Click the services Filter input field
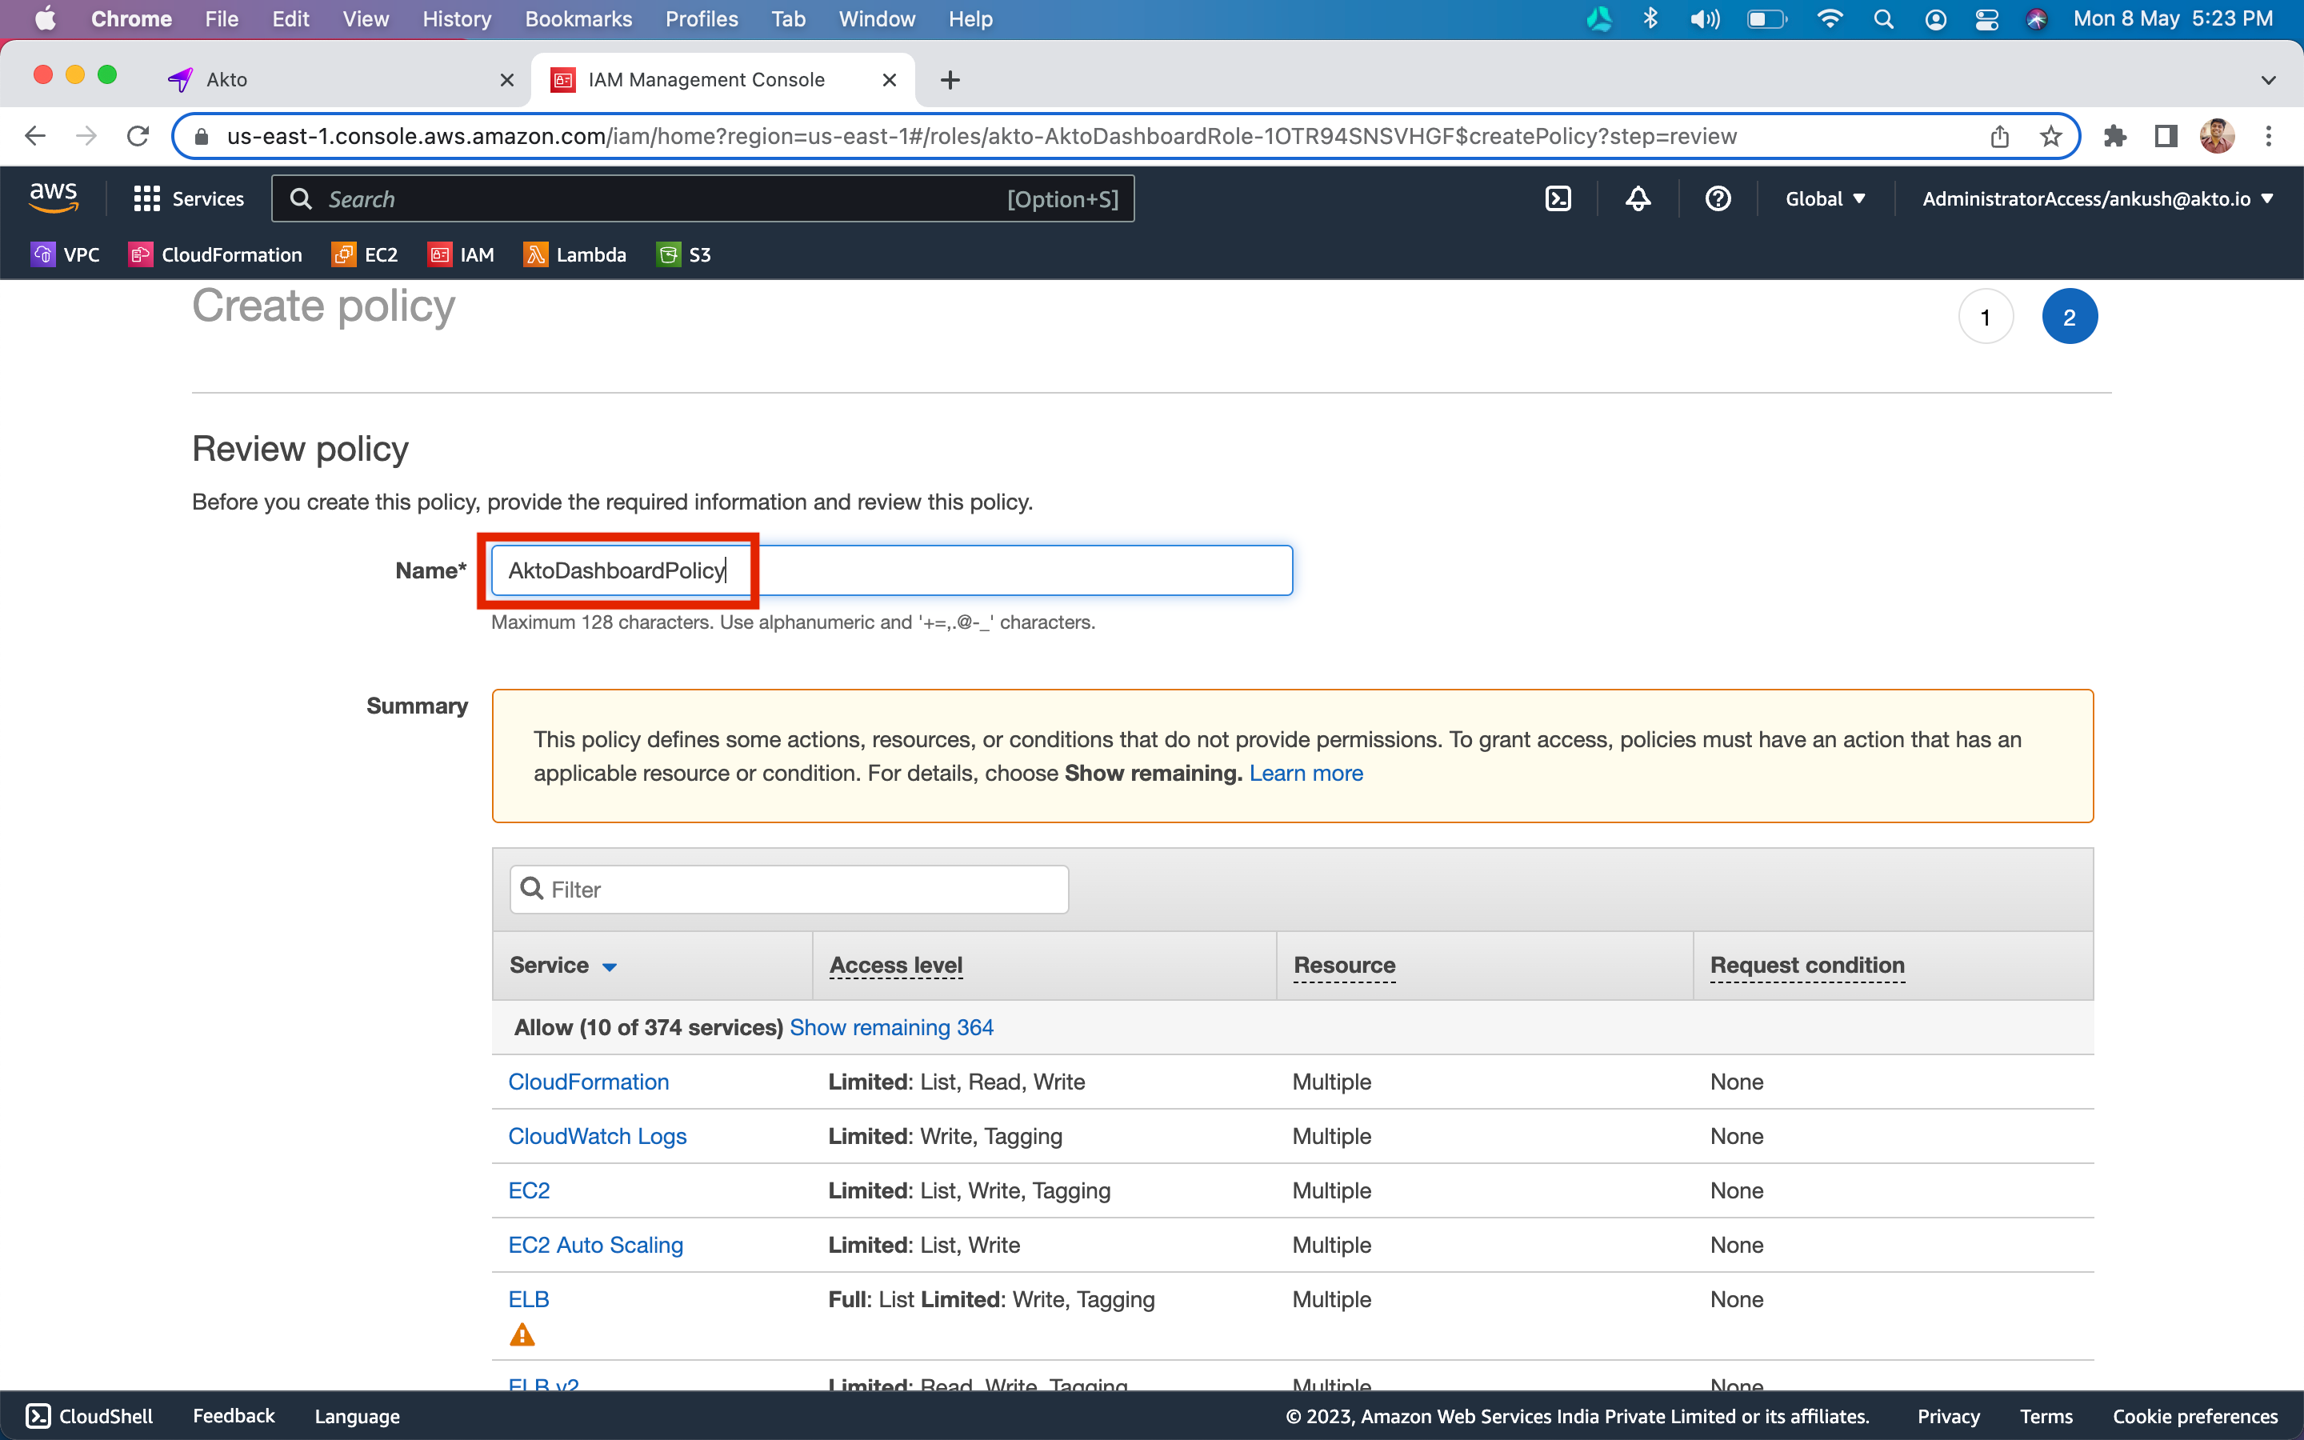The width and height of the screenshot is (2304, 1440). click(x=789, y=889)
